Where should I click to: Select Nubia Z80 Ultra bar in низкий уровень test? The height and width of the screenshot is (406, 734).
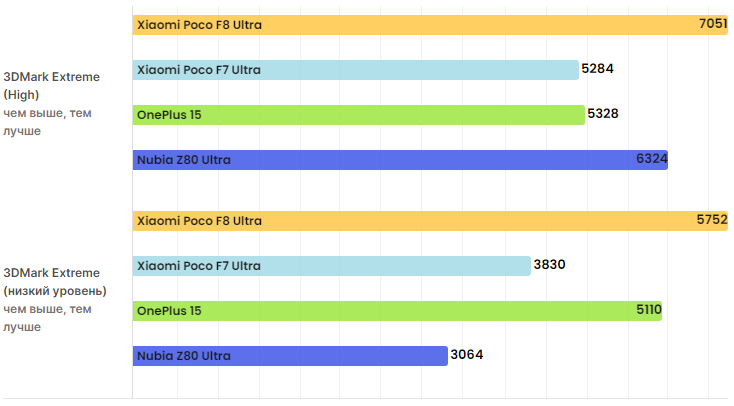pyautogui.click(x=289, y=356)
